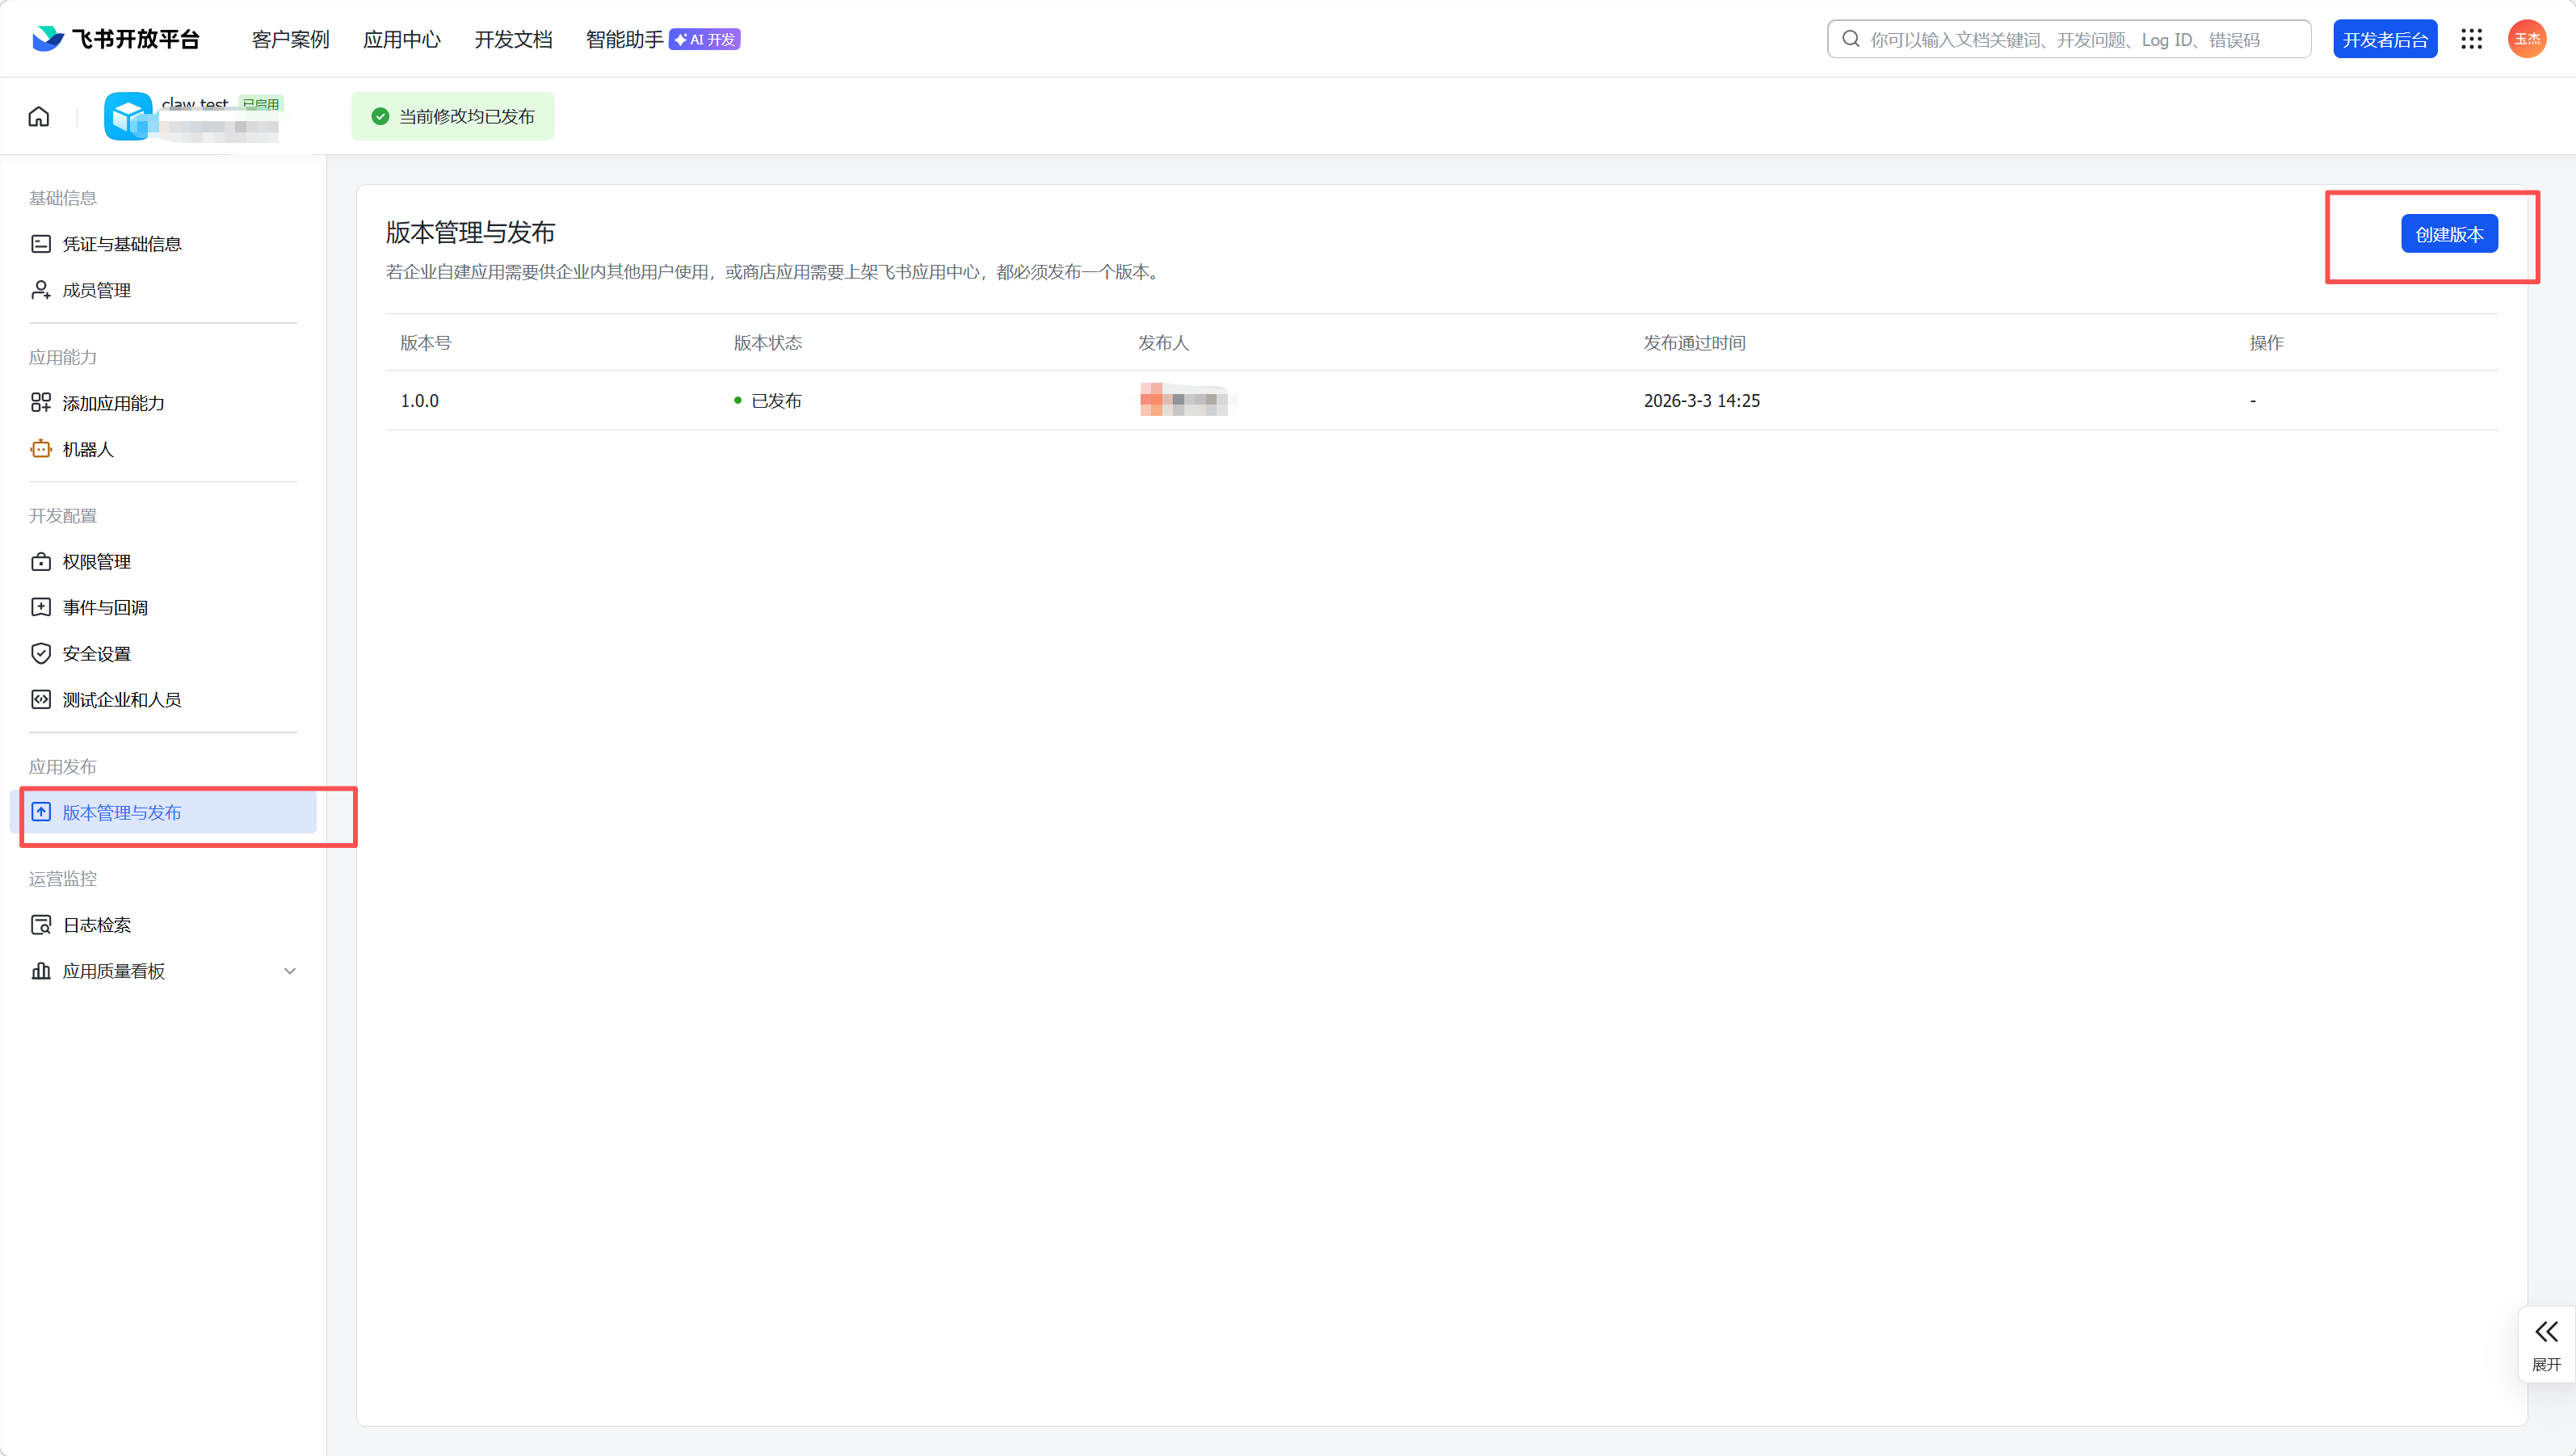Open 安全设置 shield item in sidebar

96,653
